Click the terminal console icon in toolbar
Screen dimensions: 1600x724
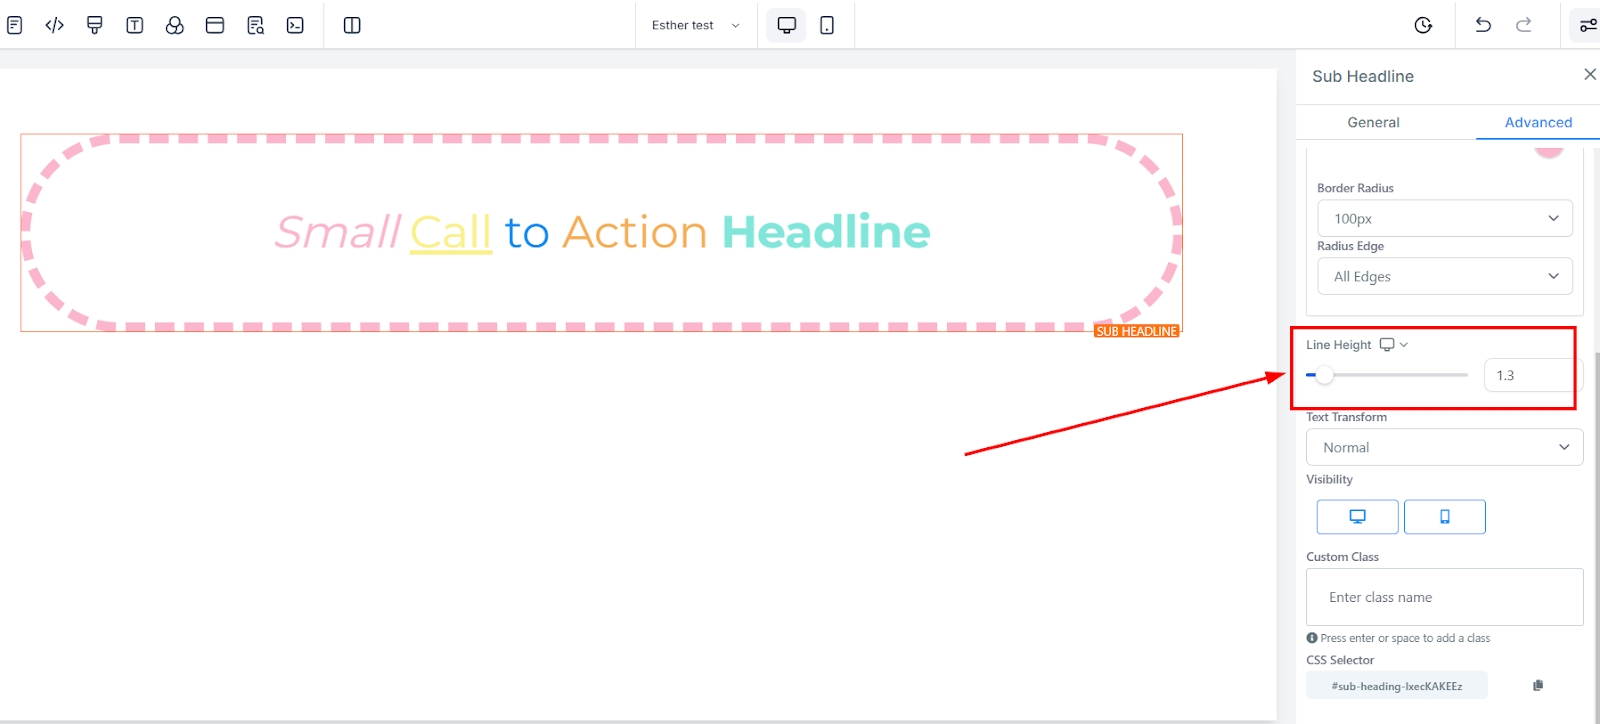pos(295,25)
